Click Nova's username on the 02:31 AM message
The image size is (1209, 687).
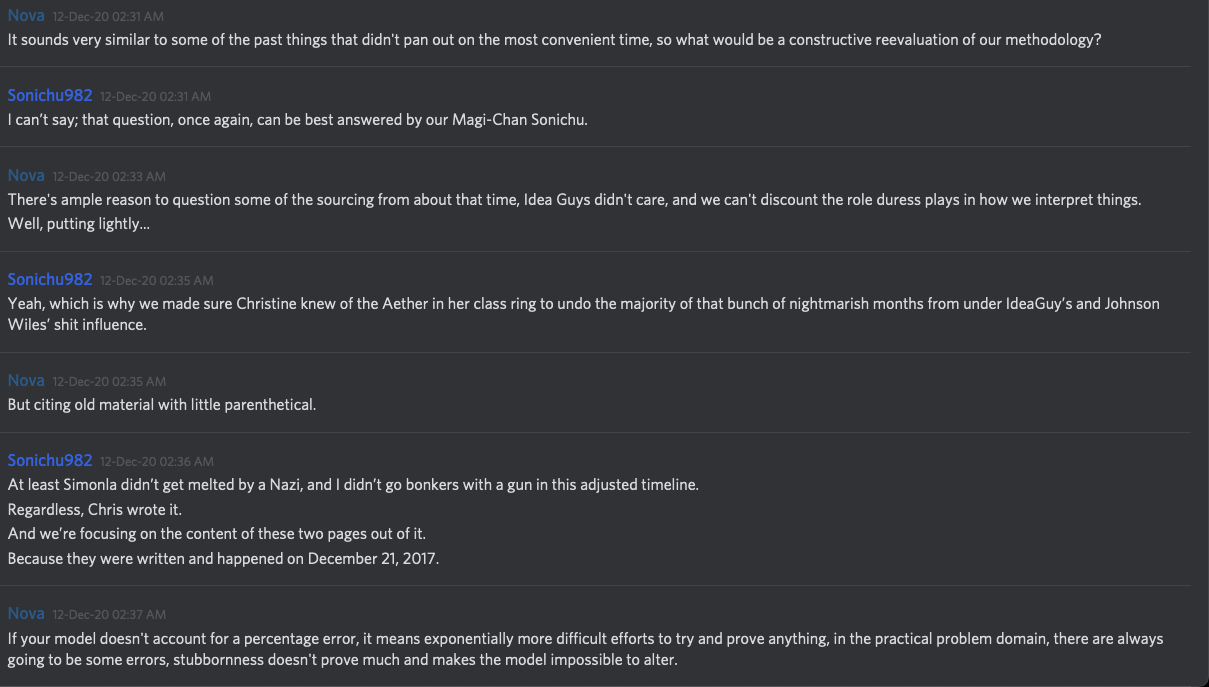26,16
